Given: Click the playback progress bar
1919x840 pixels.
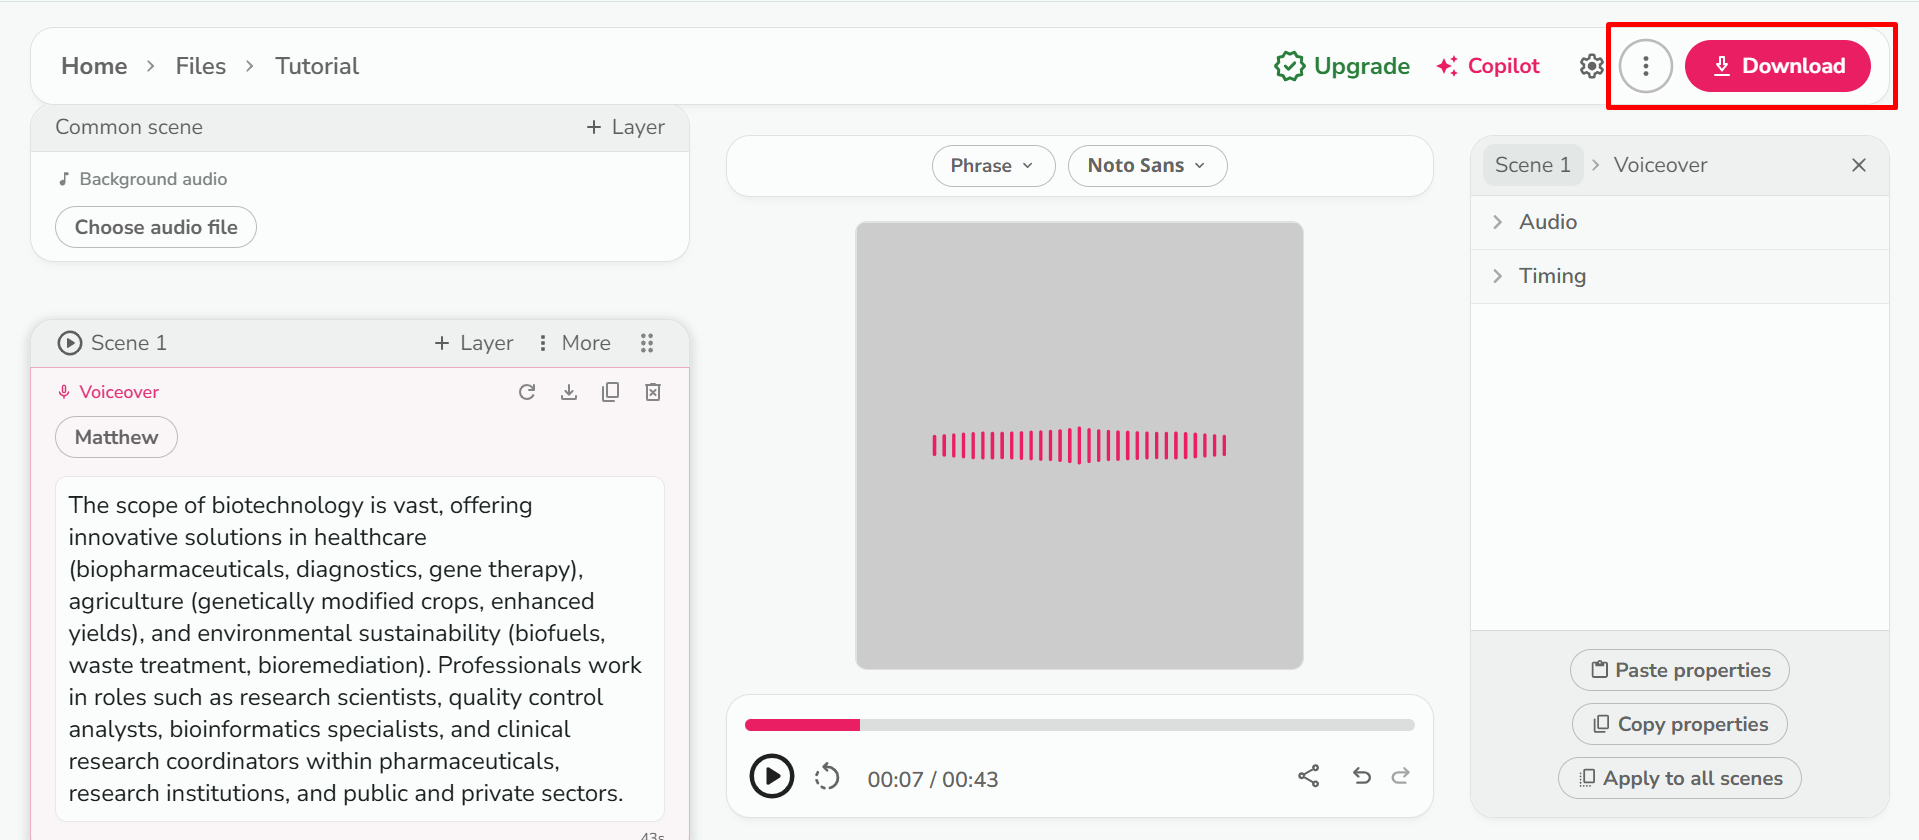Looking at the screenshot, I should click(x=1080, y=725).
